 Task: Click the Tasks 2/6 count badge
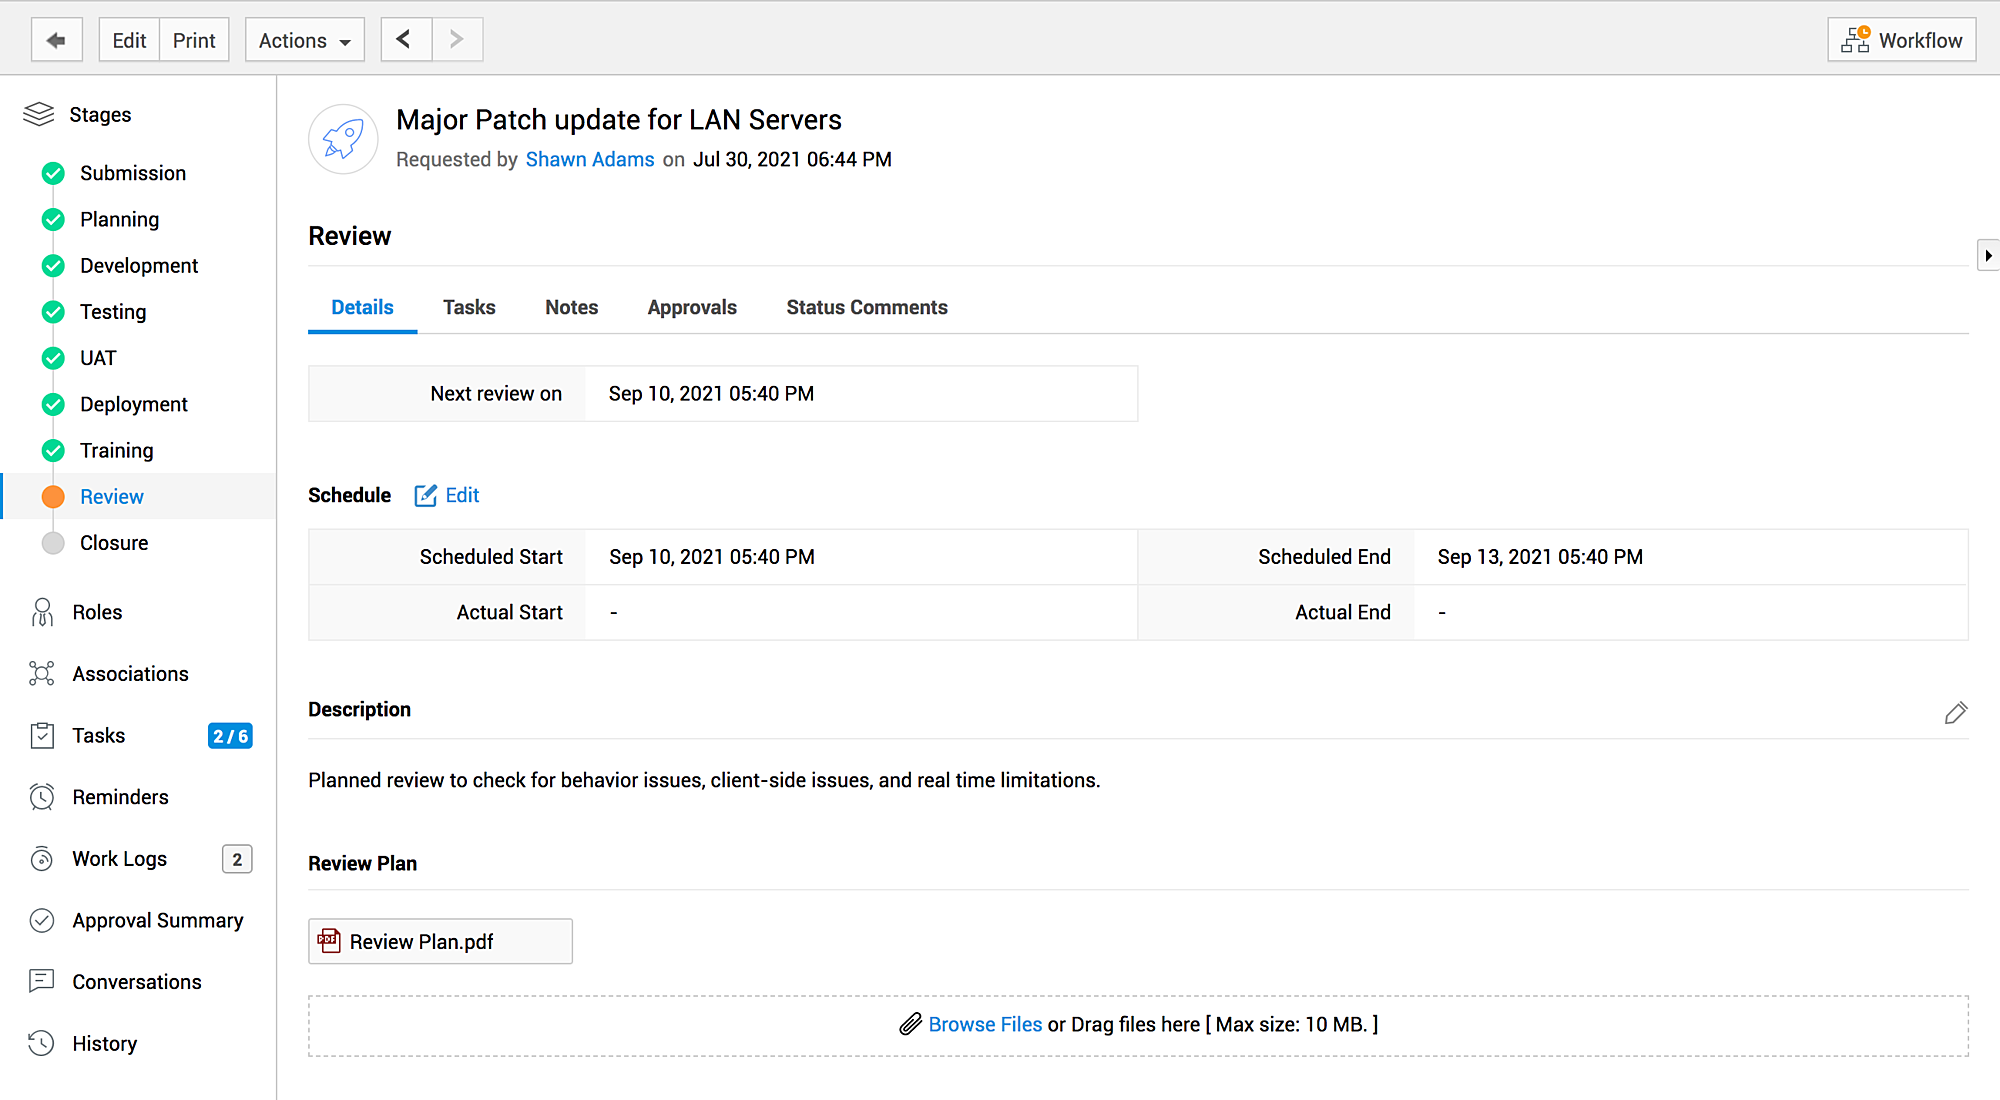tap(230, 736)
